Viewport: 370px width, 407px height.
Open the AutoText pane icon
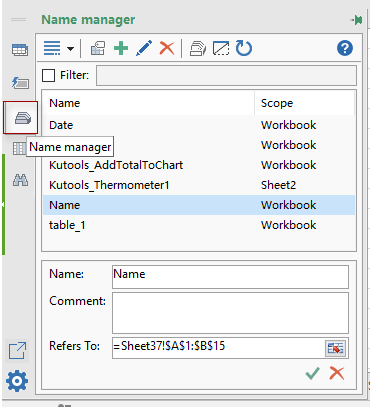point(20,83)
